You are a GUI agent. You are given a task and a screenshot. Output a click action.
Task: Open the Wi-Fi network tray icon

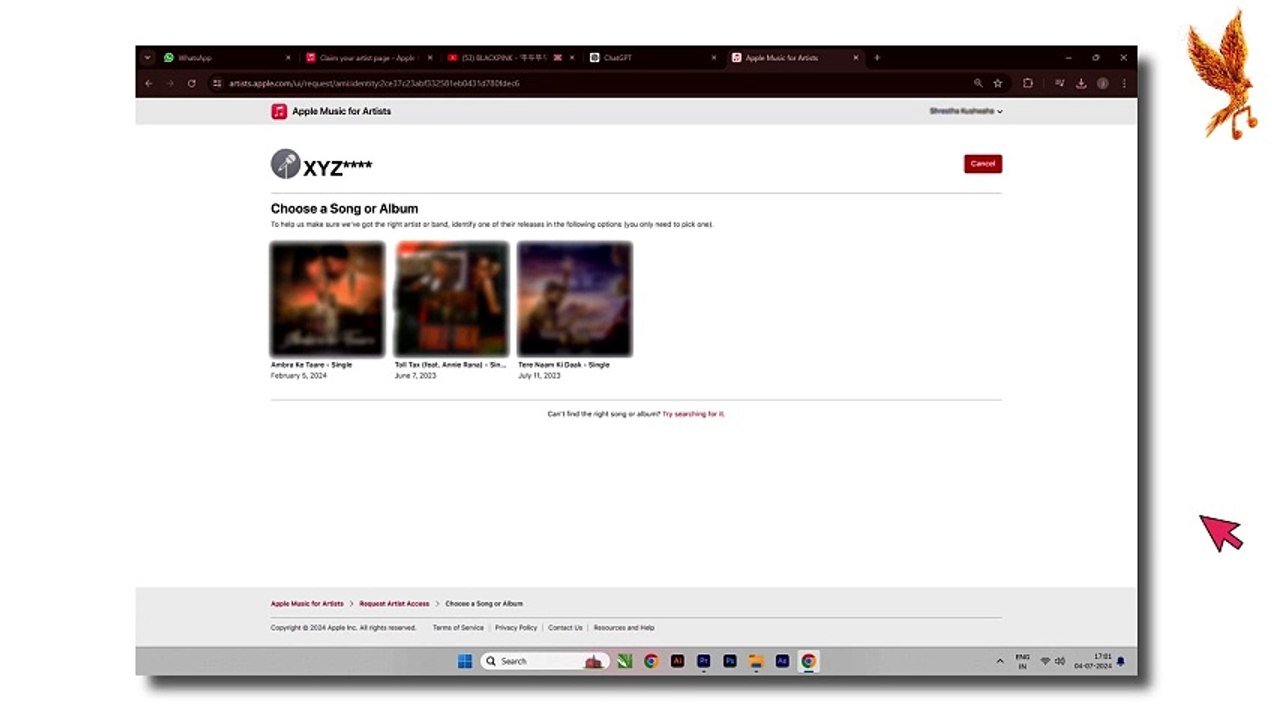[x=1045, y=661]
